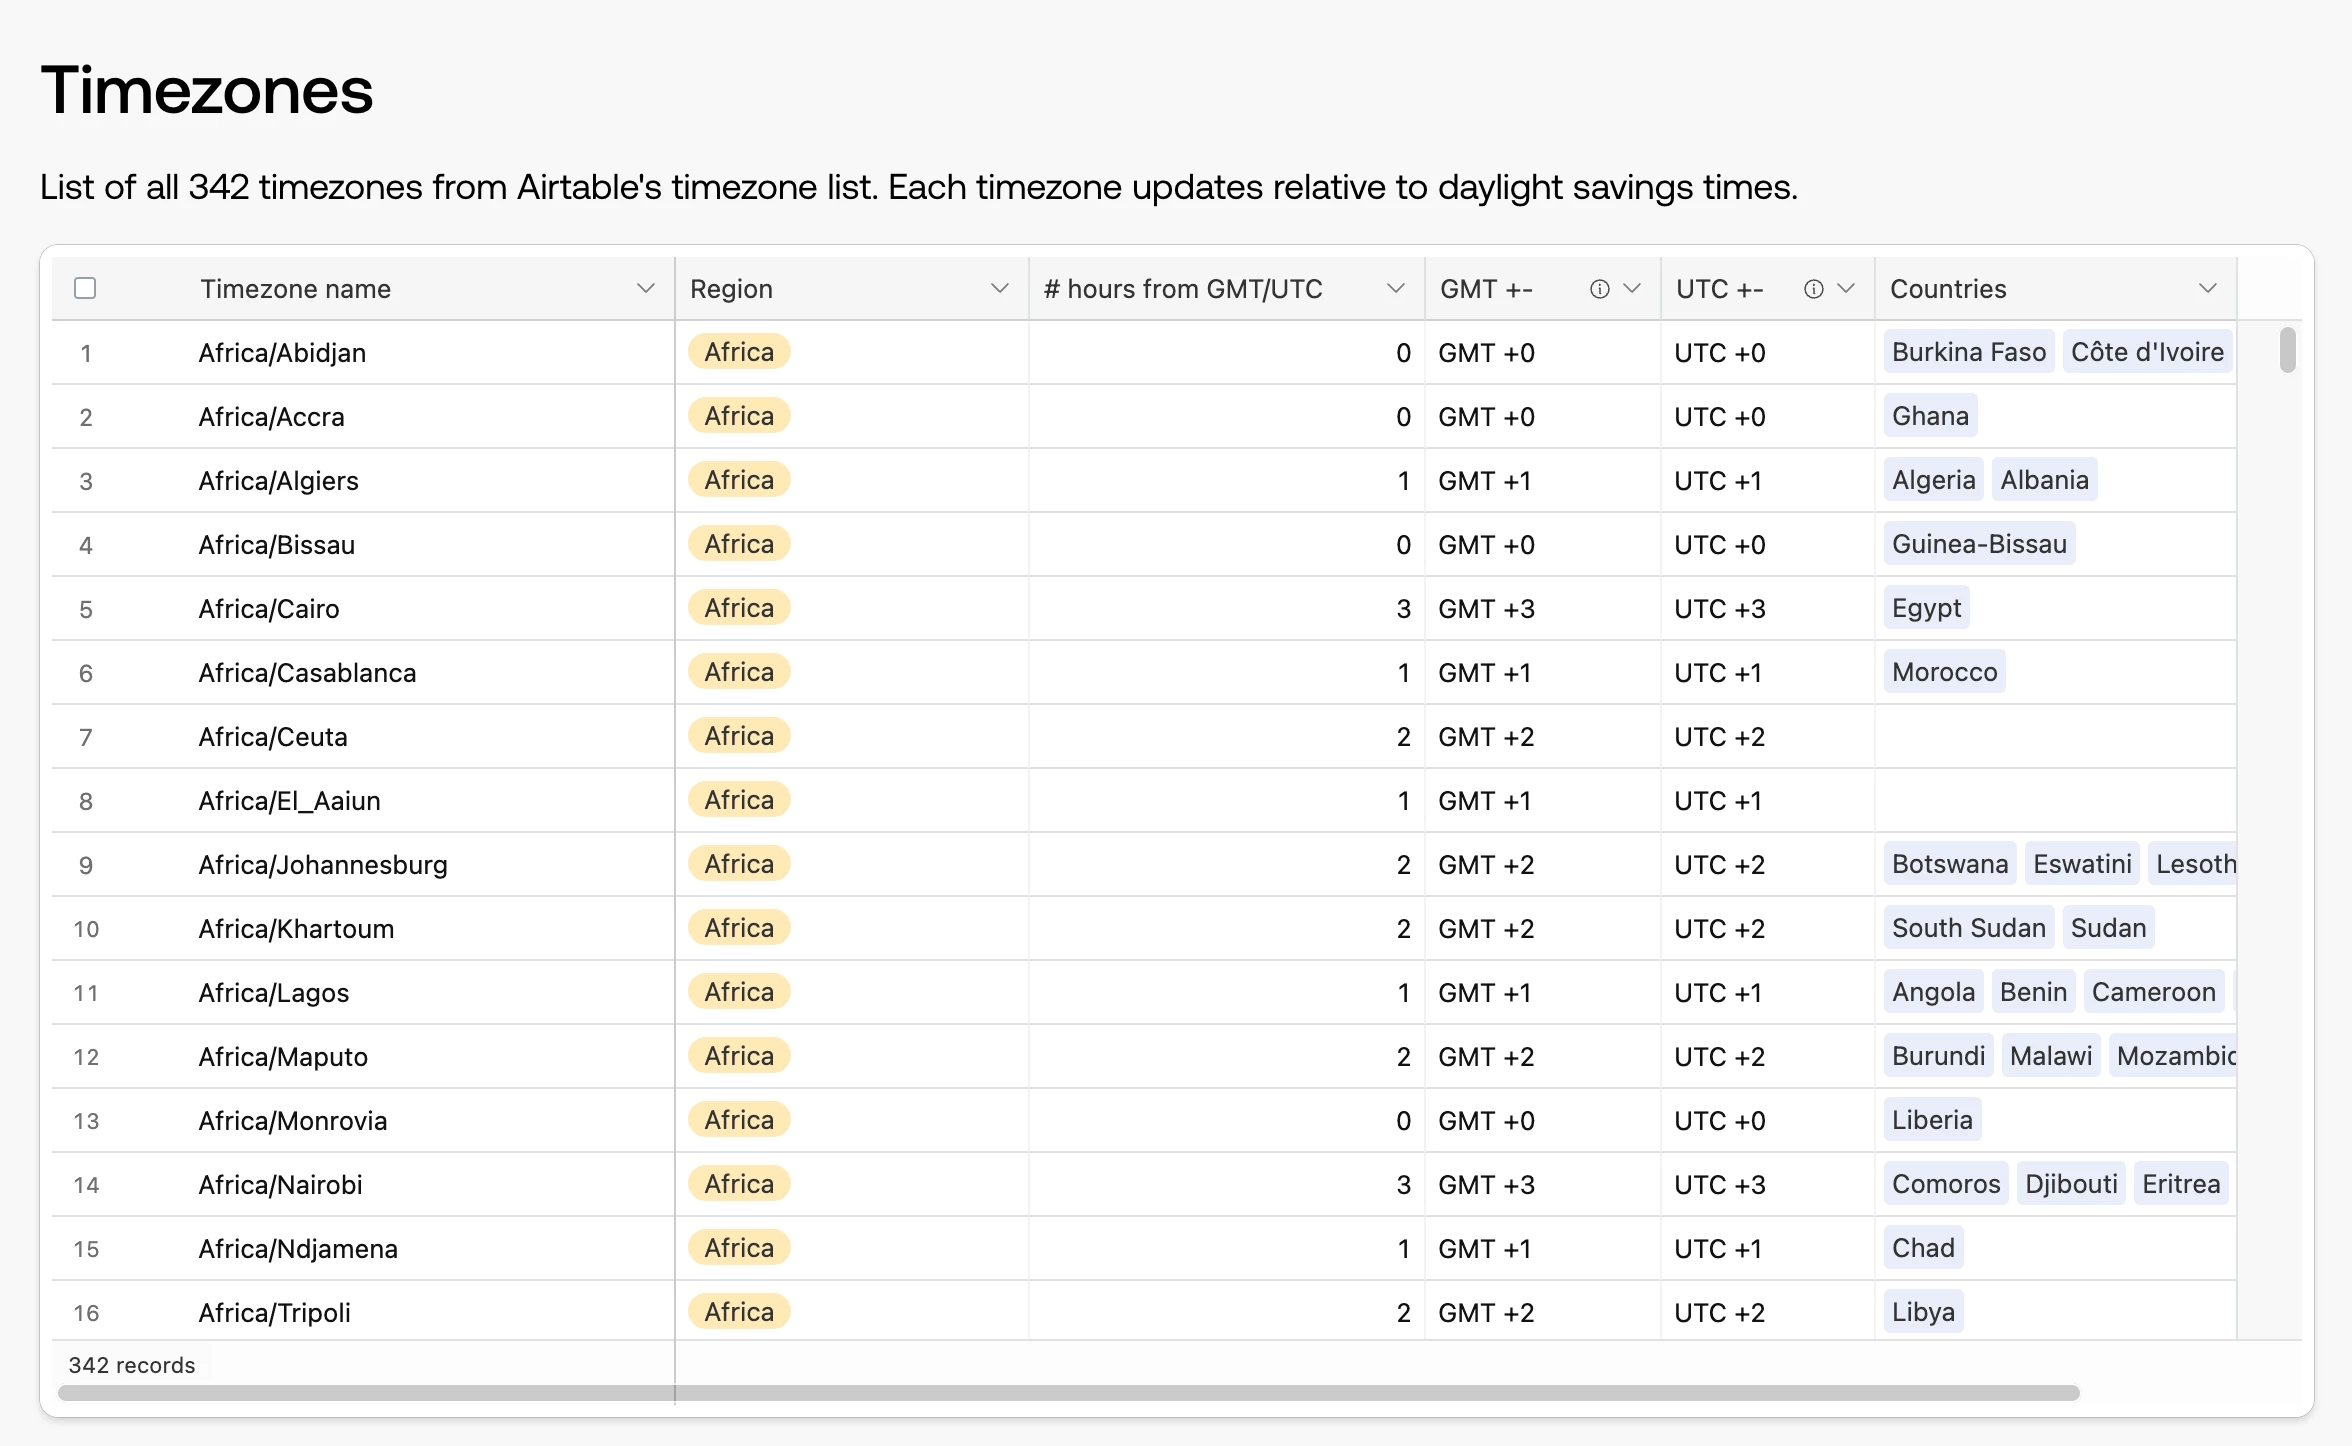Click the Timezone name column header

[296, 289]
